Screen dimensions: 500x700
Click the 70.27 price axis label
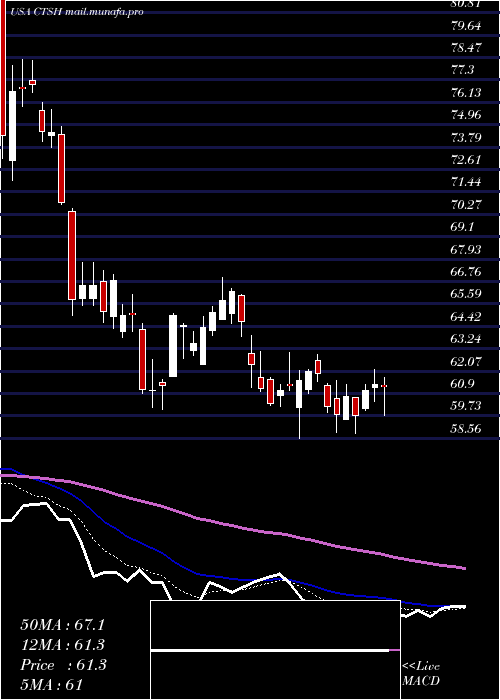[x=466, y=204]
